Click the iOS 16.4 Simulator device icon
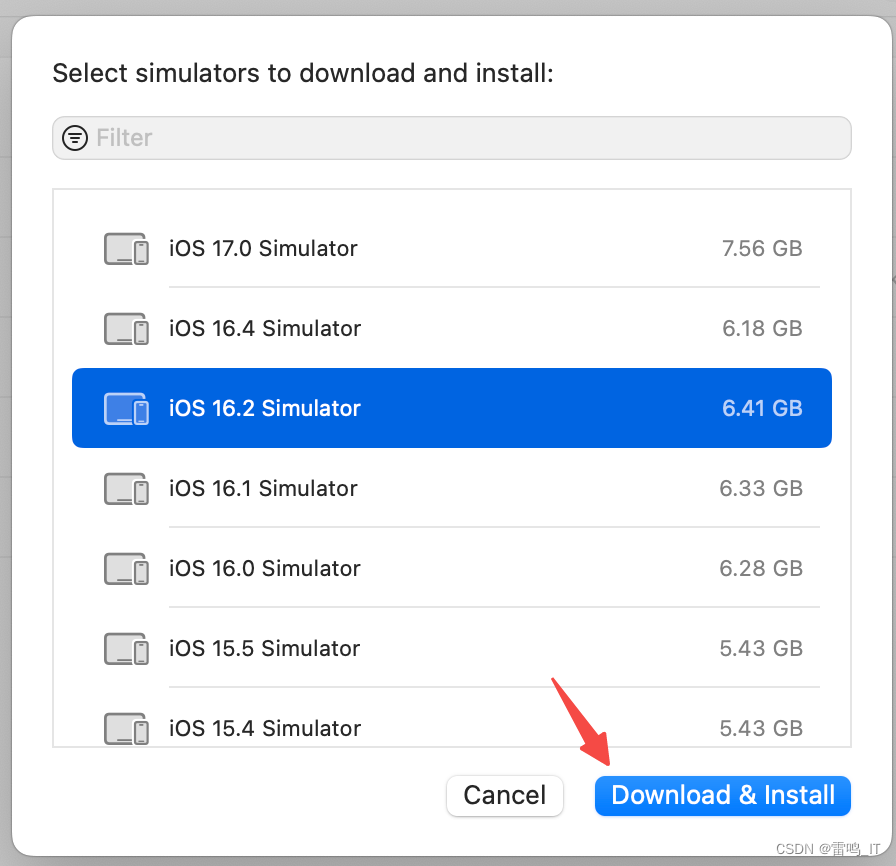Screen dimensions: 896x866 126,329
